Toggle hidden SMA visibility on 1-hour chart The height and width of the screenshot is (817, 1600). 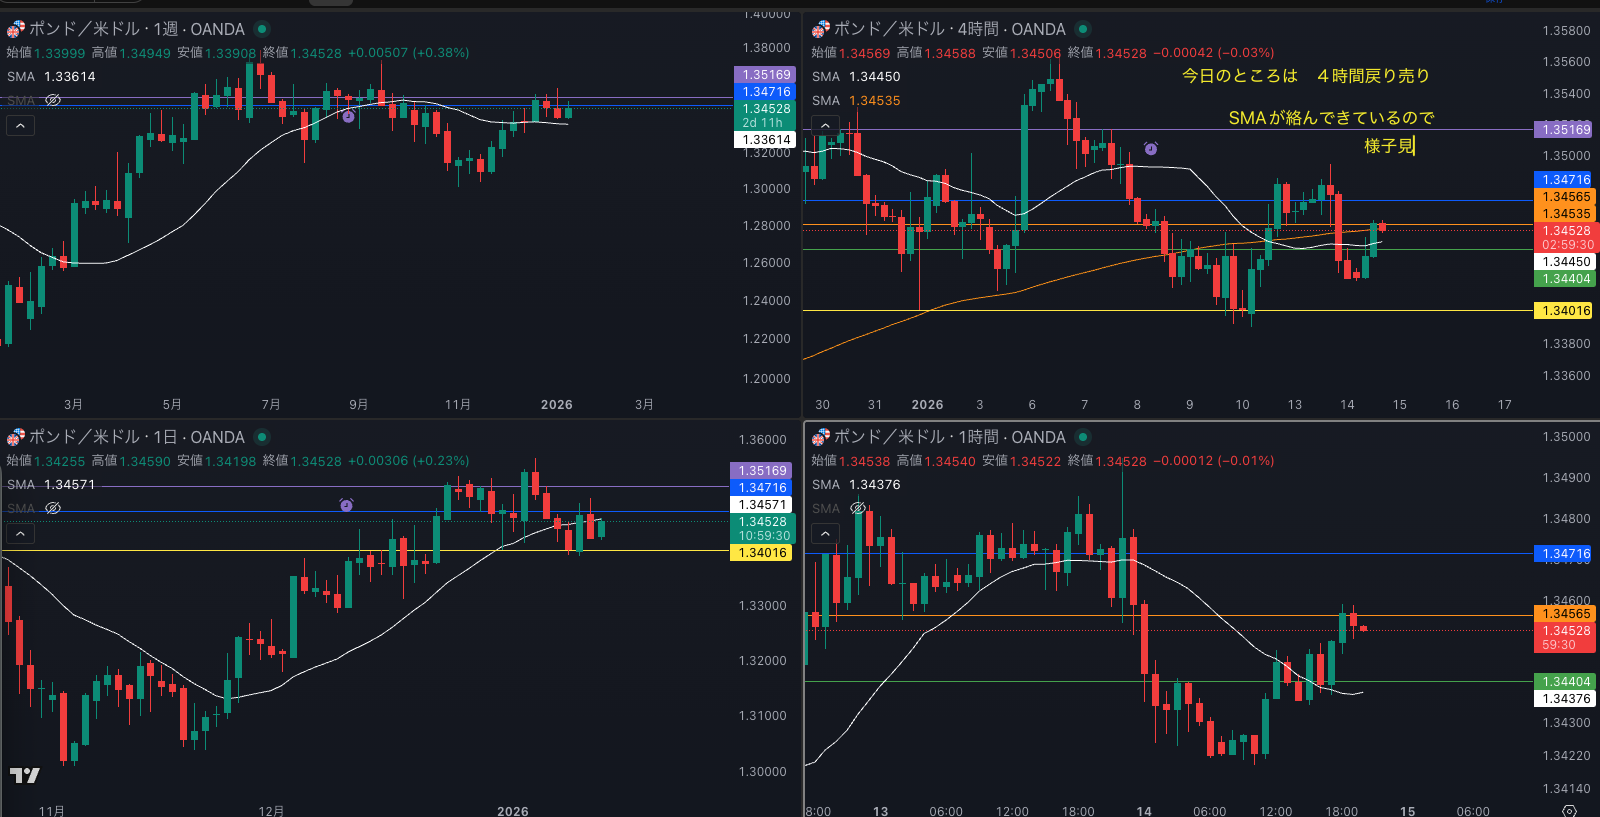858,508
